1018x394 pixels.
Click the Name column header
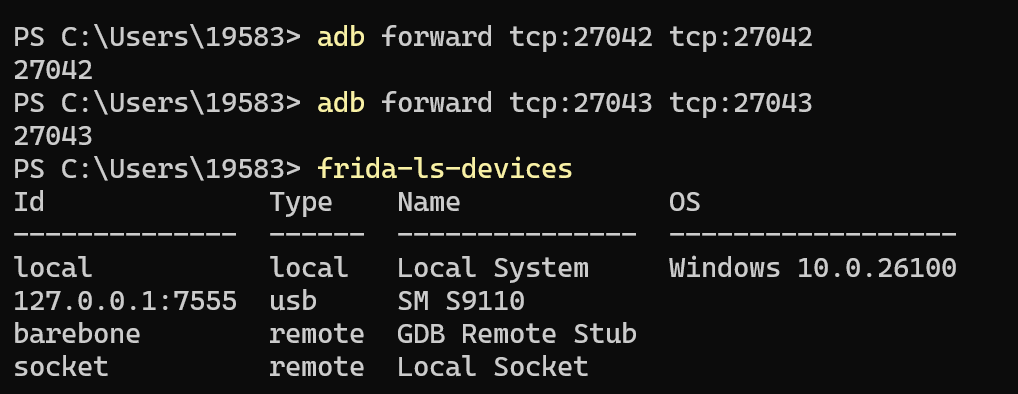[428, 202]
